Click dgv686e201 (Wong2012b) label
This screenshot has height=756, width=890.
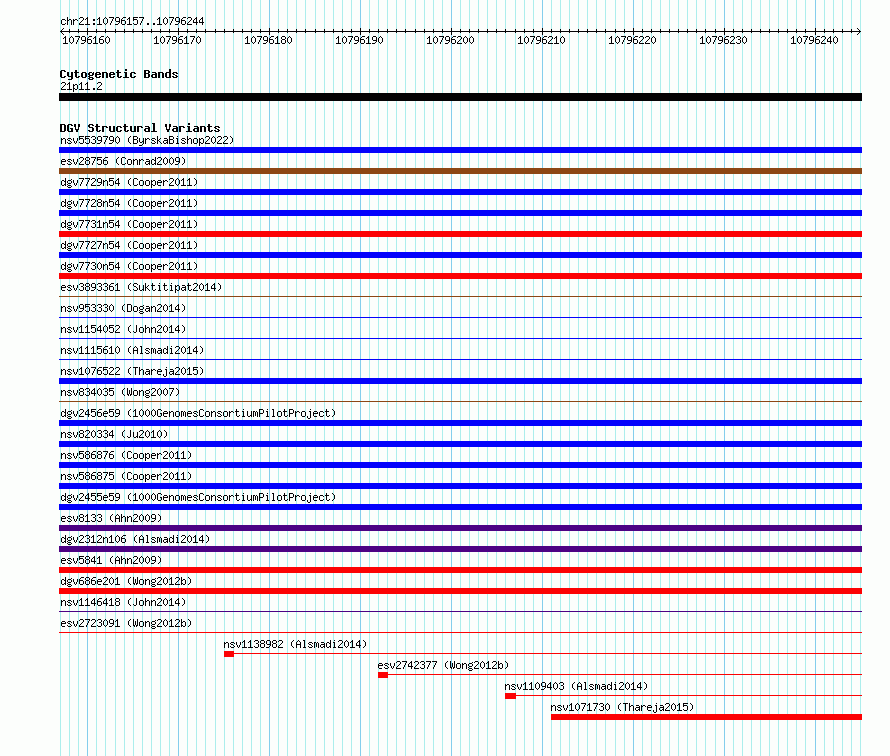pos(126,581)
